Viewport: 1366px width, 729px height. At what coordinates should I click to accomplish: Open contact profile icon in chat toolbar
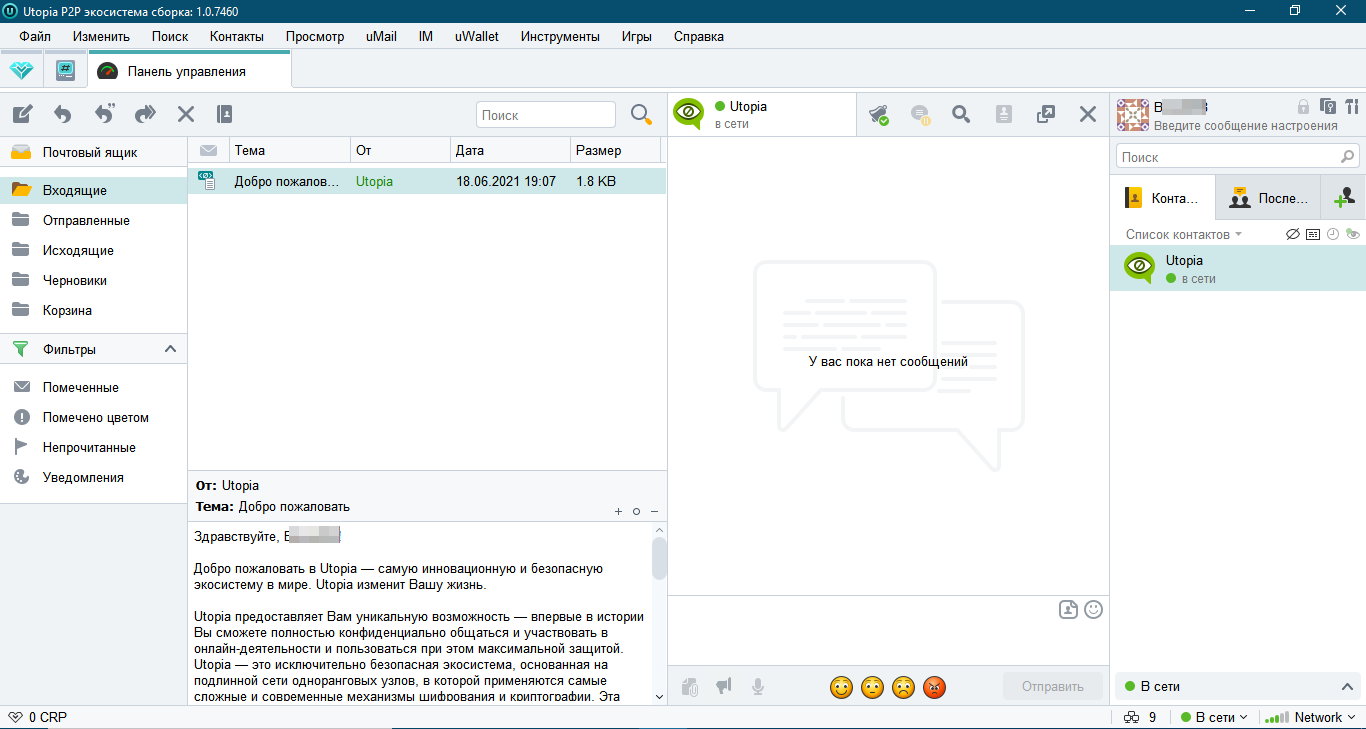pos(1004,114)
